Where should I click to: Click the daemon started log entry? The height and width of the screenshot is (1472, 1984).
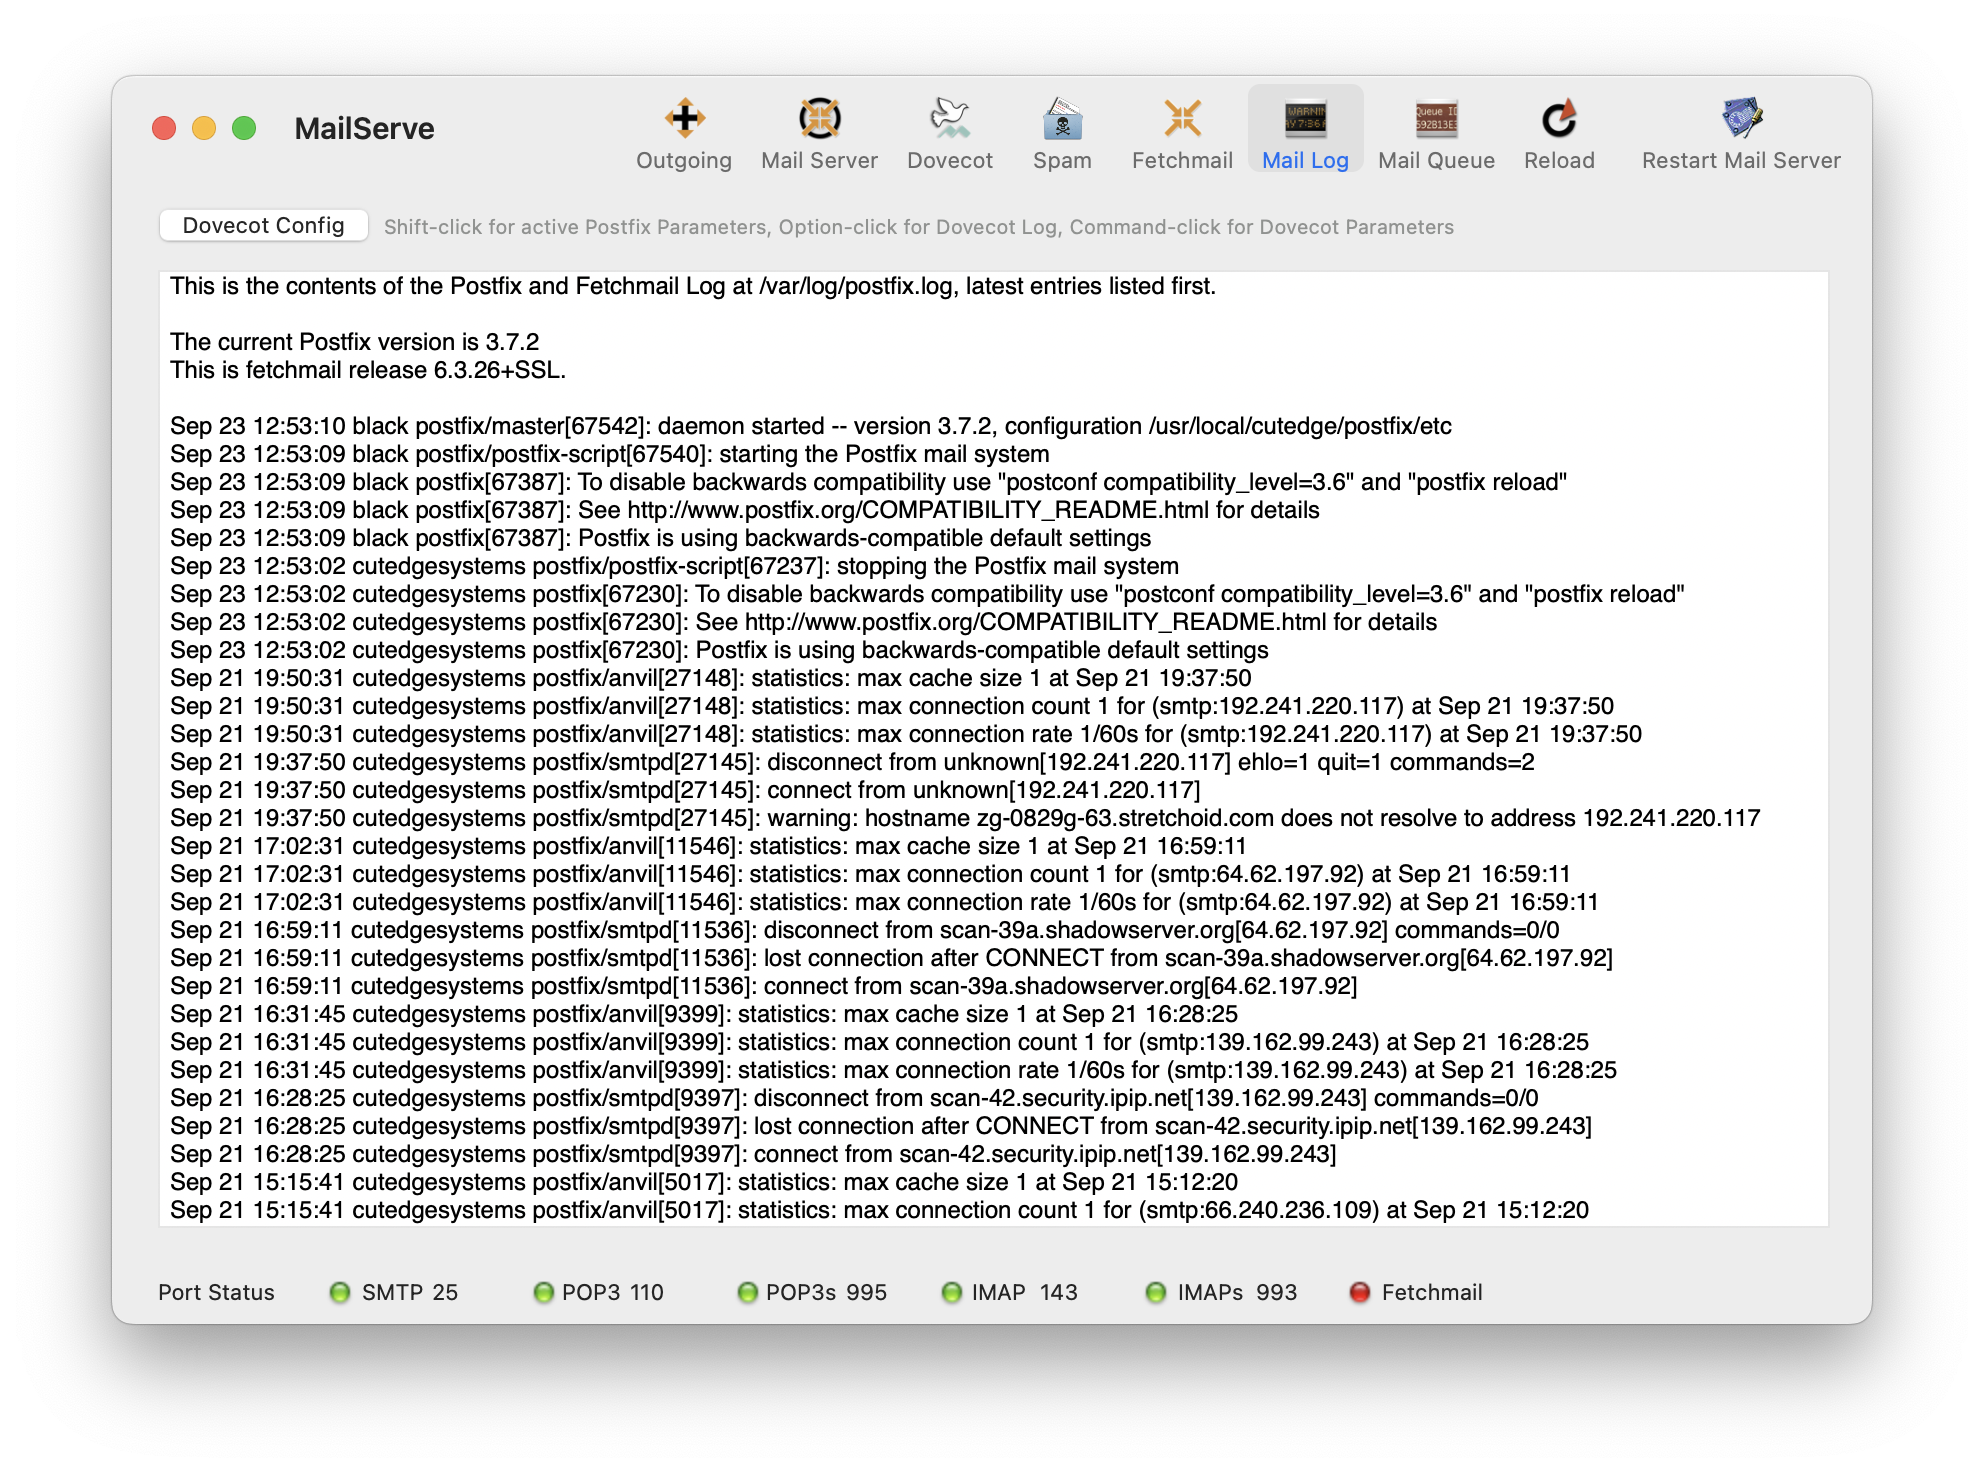pyautogui.click(x=810, y=426)
